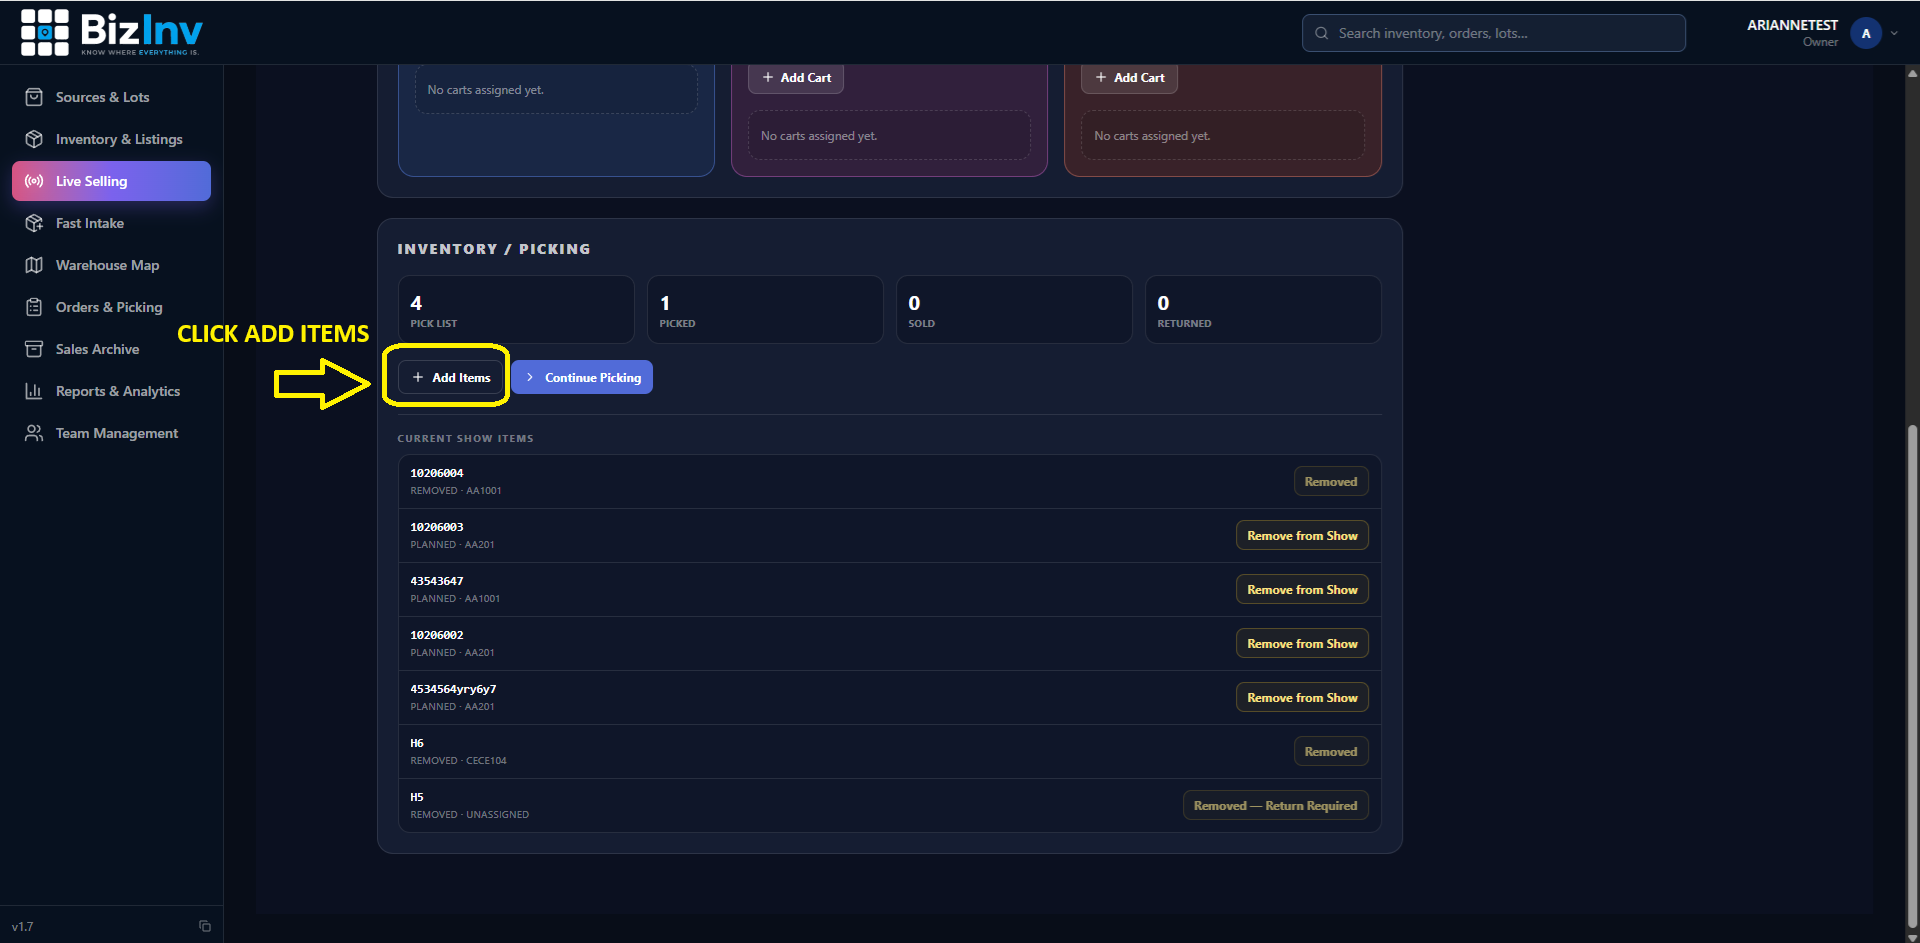Select the Picked count card
The height and width of the screenshot is (943, 1920).
pos(765,310)
